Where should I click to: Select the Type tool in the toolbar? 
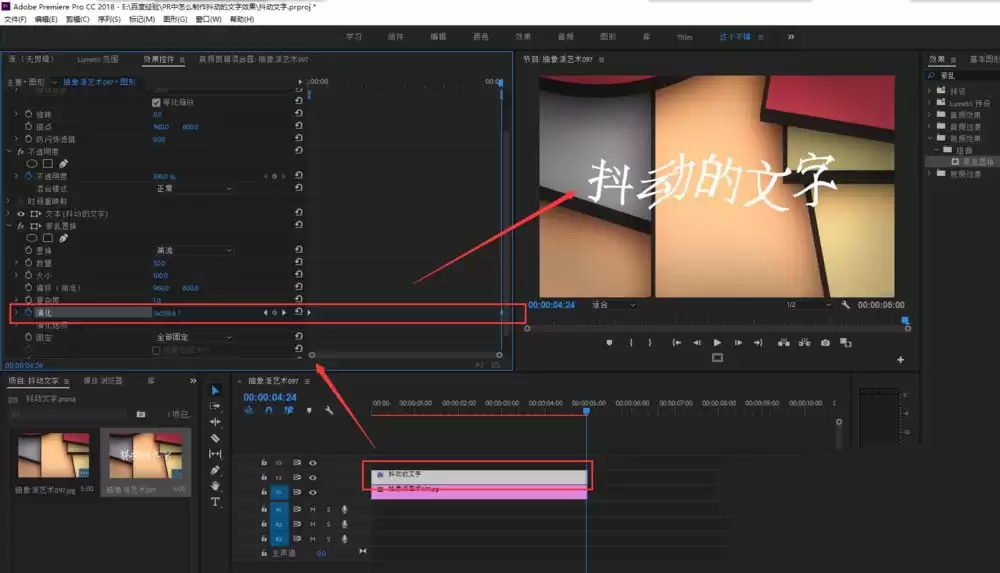coord(215,502)
